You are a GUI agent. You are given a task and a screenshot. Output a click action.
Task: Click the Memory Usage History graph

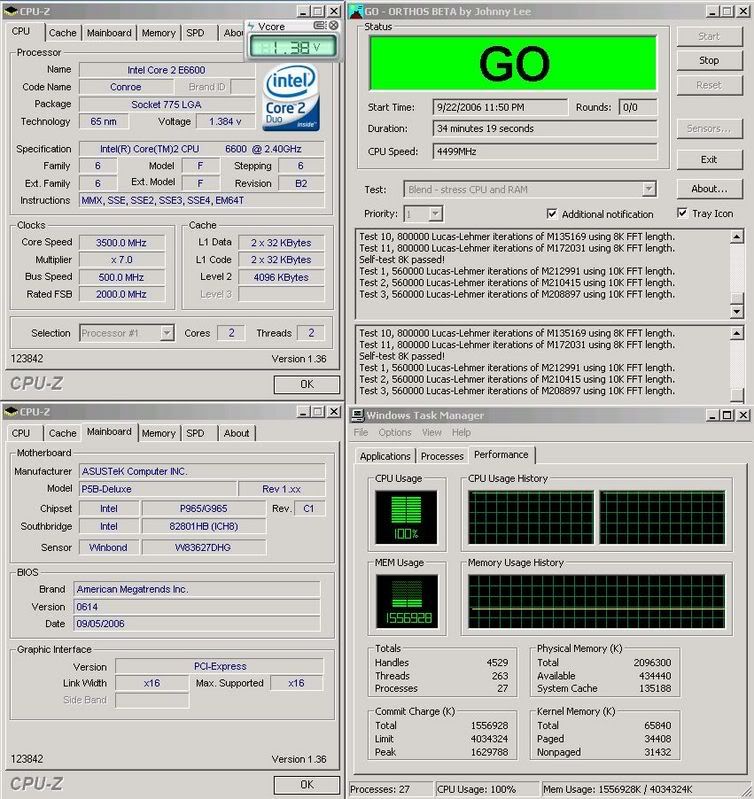tap(596, 601)
